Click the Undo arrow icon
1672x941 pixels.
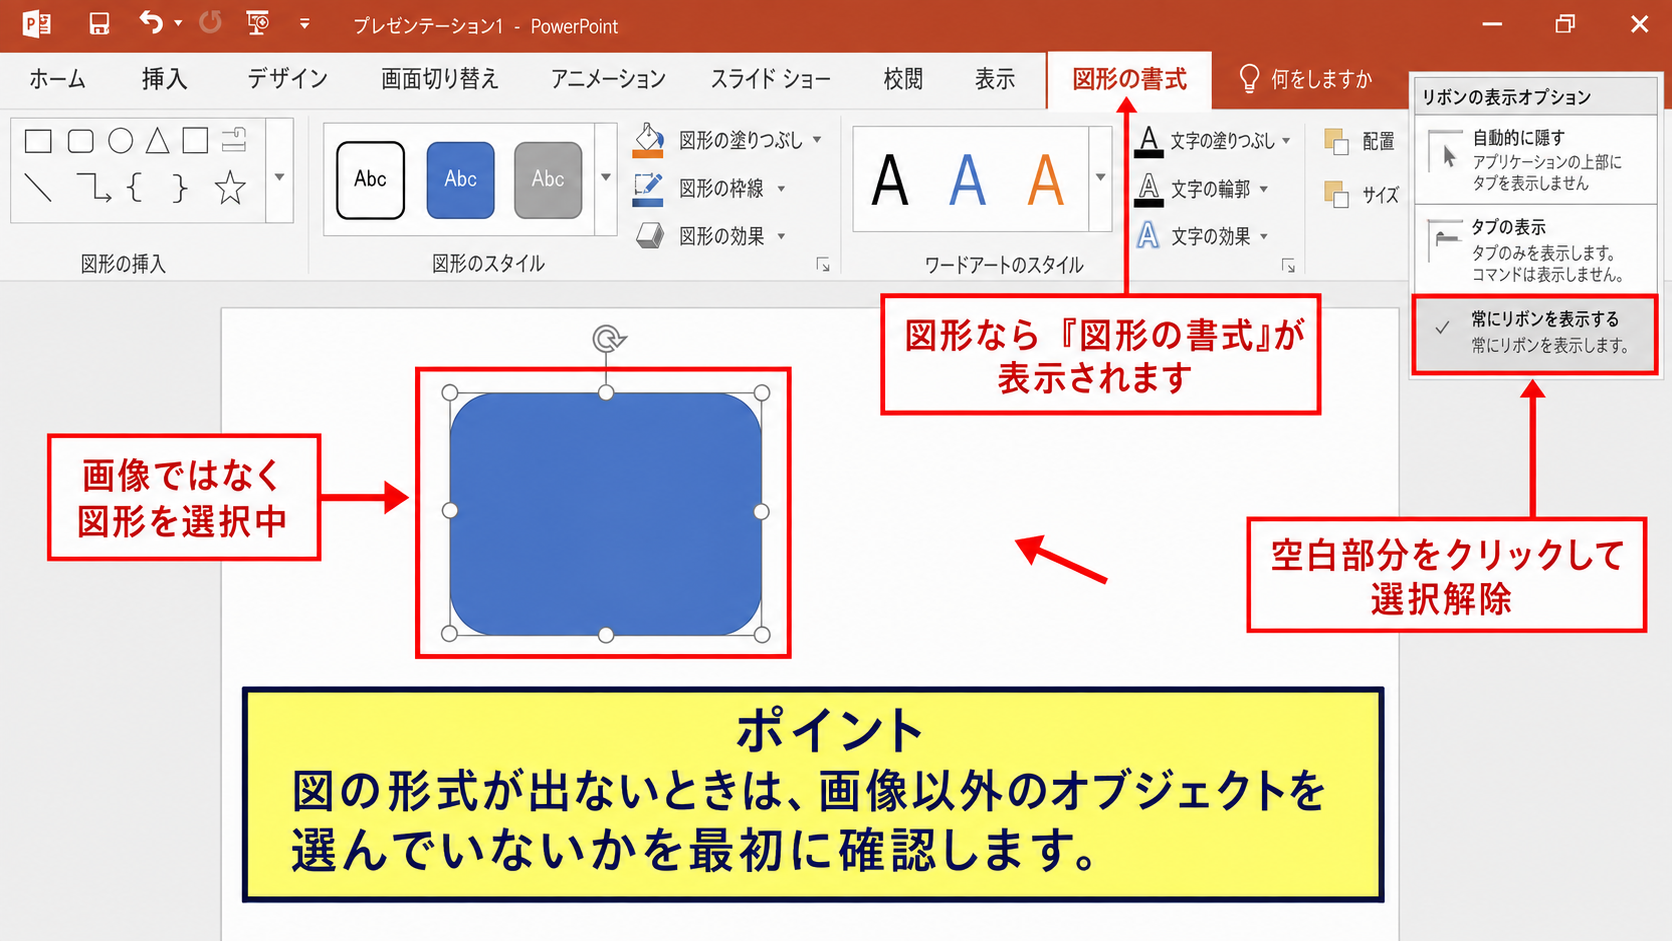pos(151,23)
